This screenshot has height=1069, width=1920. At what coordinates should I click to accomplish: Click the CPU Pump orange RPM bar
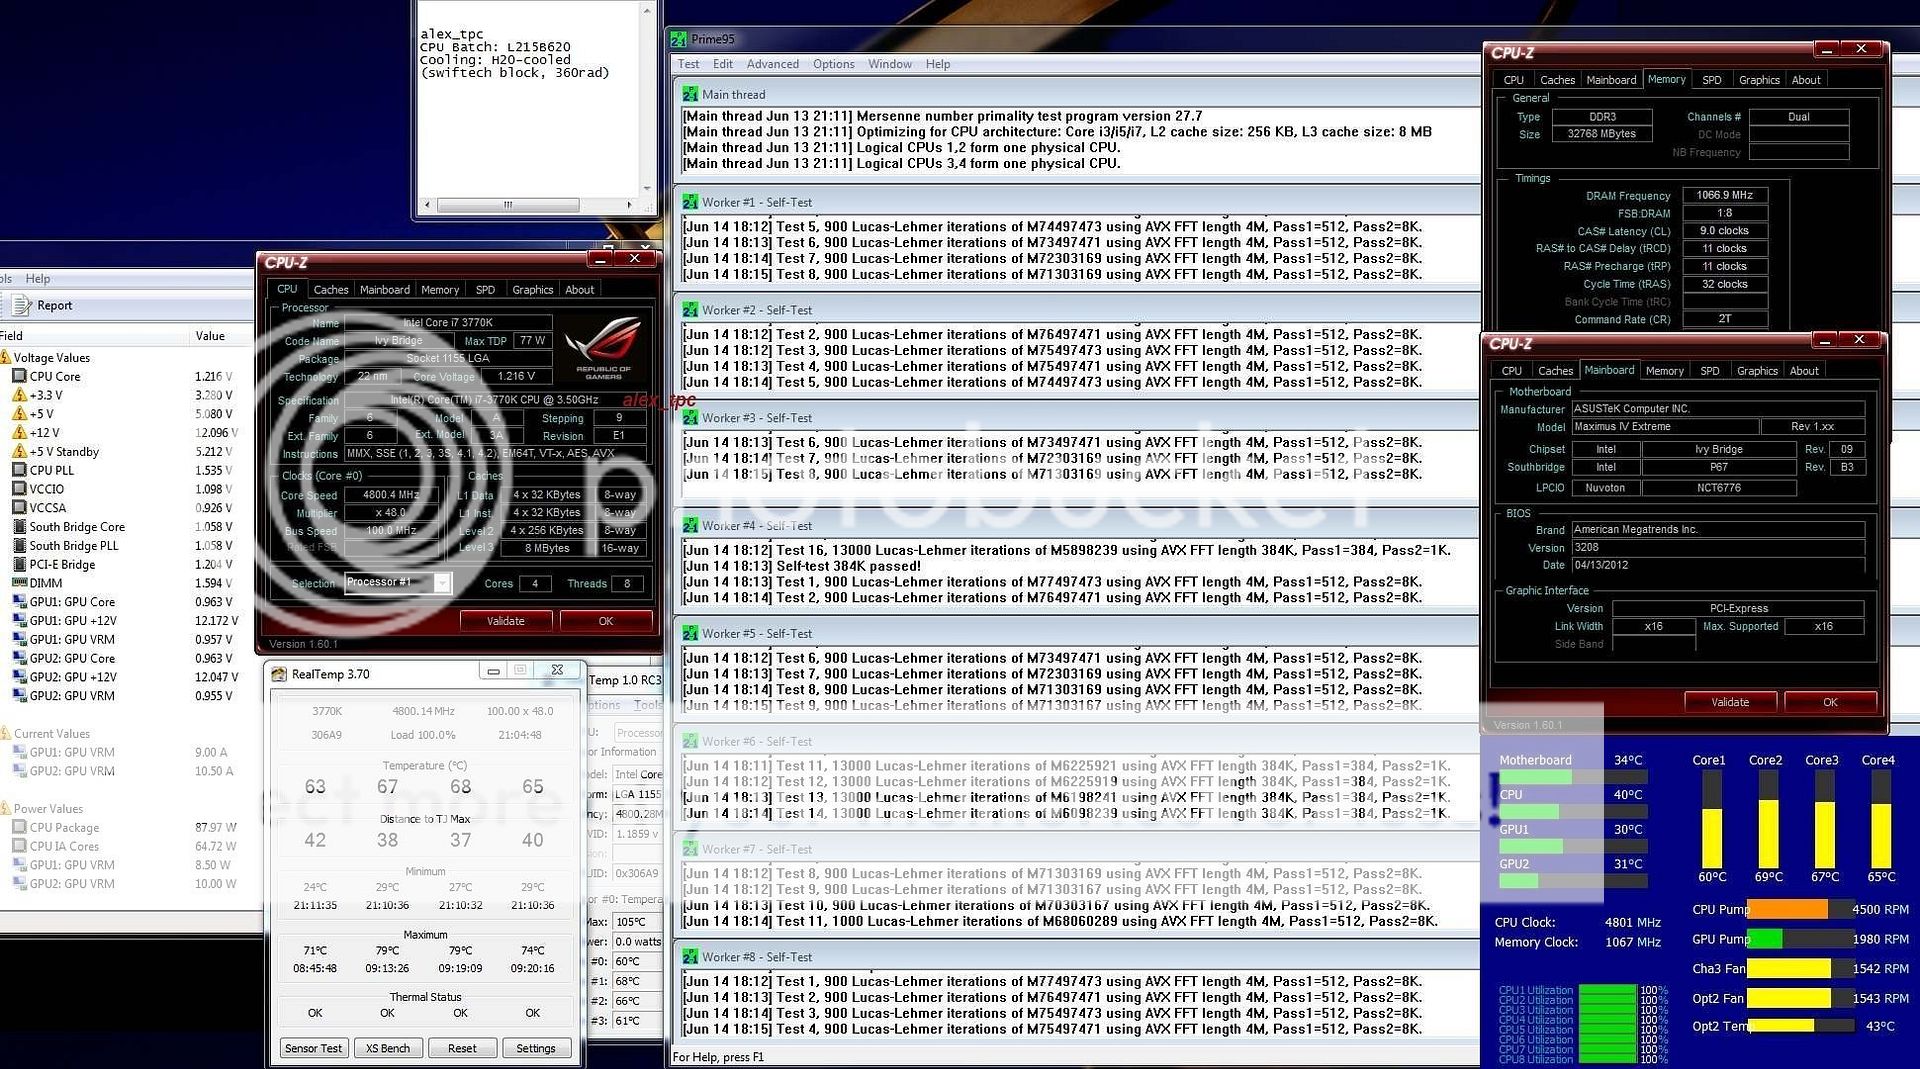point(1788,909)
